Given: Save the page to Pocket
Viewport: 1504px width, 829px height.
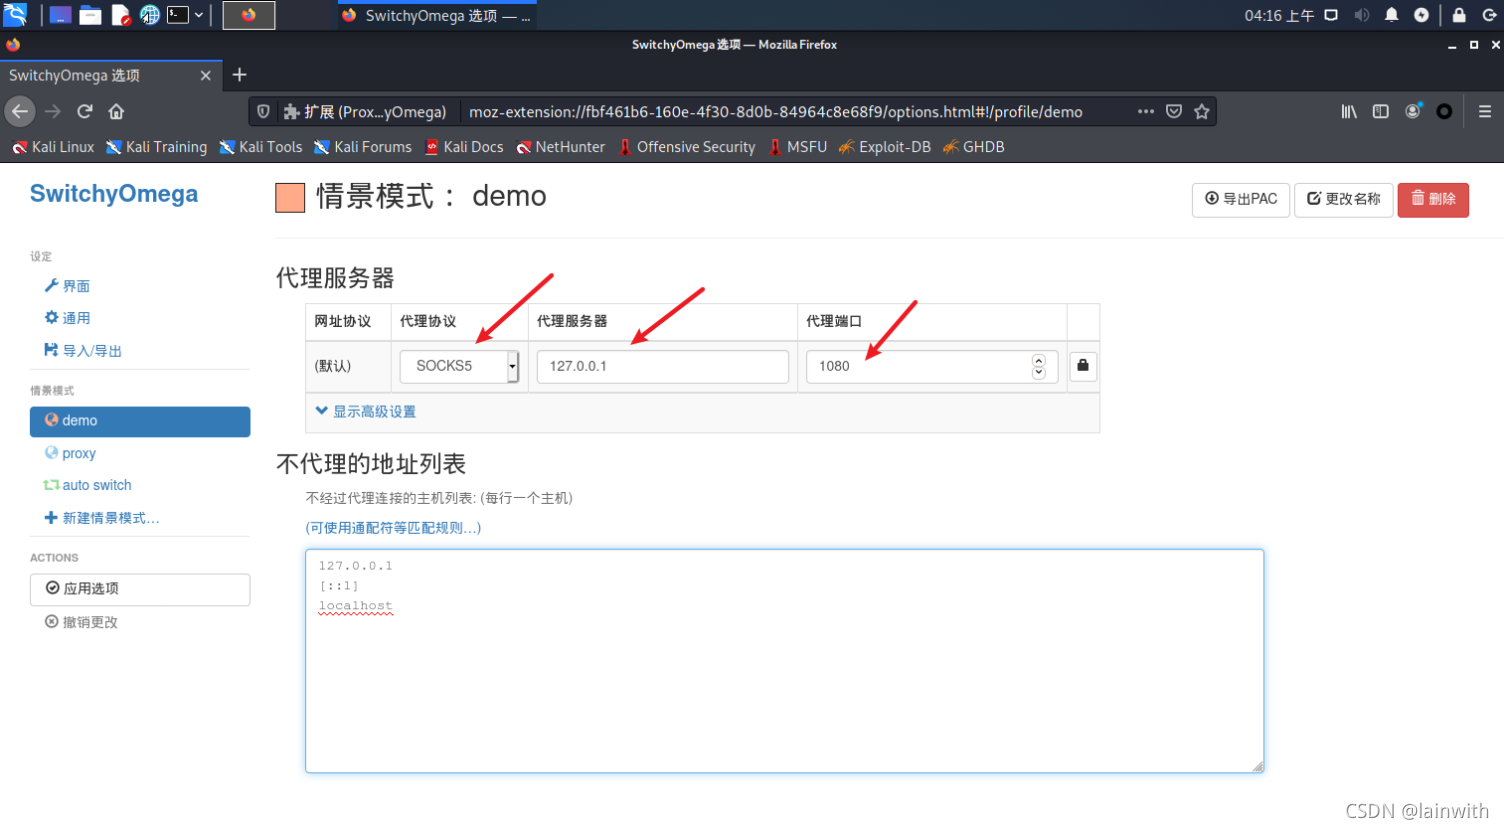Looking at the screenshot, I should tap(1174, 111).
